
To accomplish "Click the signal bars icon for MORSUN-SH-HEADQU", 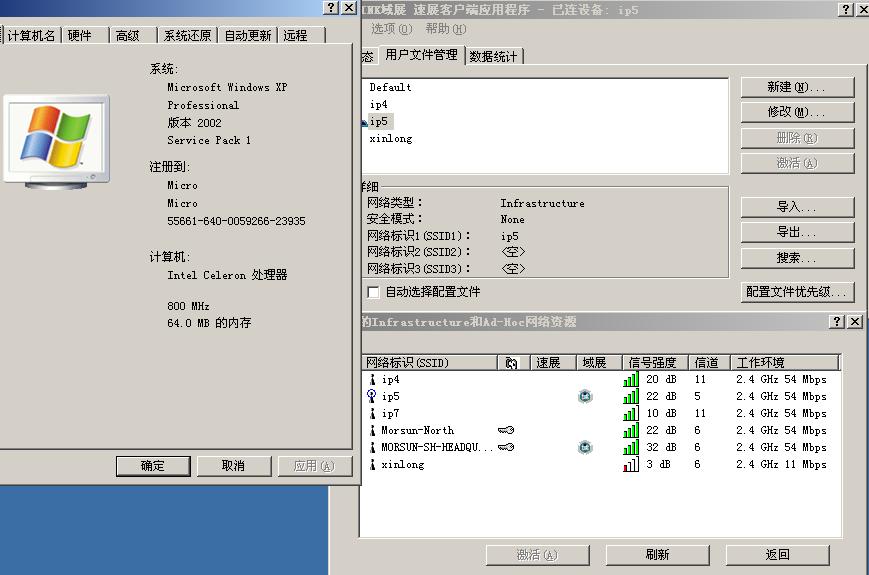I will (631, 447).
